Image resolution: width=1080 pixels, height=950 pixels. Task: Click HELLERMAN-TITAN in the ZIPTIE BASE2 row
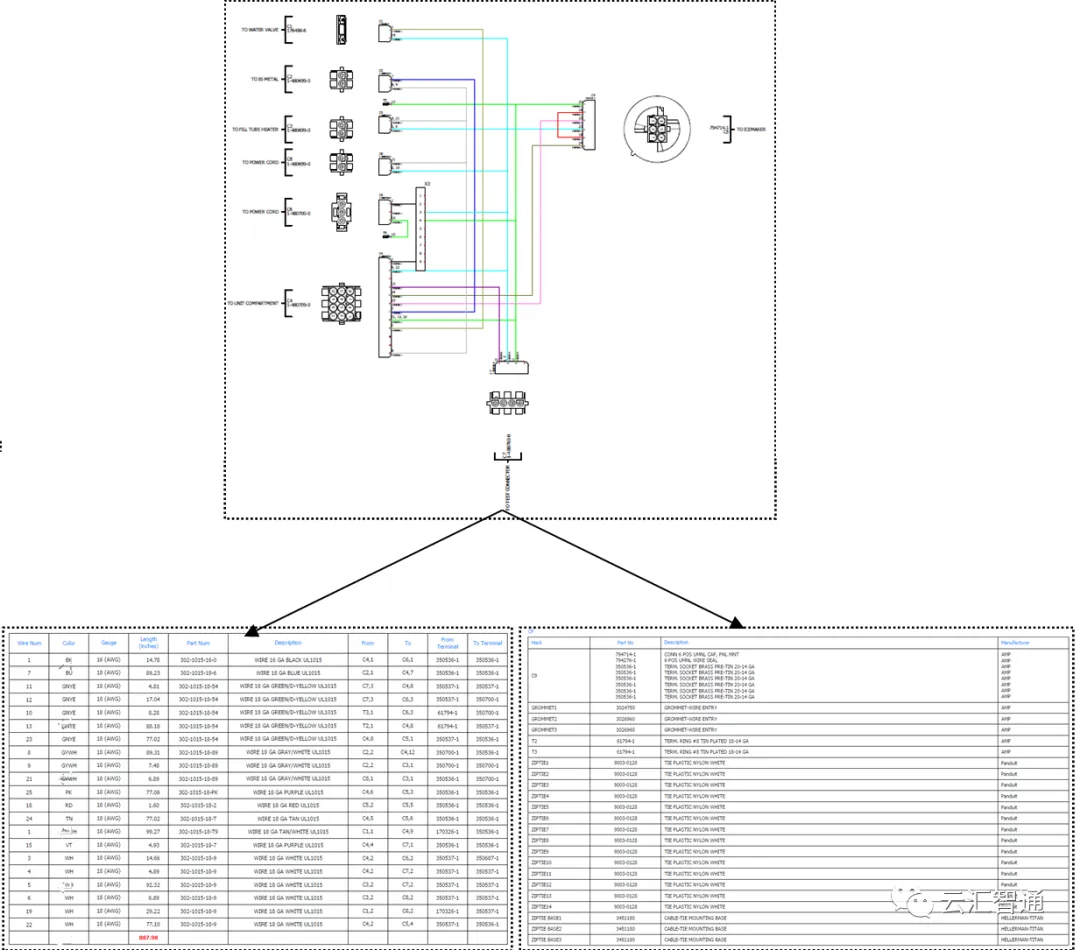1021,929
